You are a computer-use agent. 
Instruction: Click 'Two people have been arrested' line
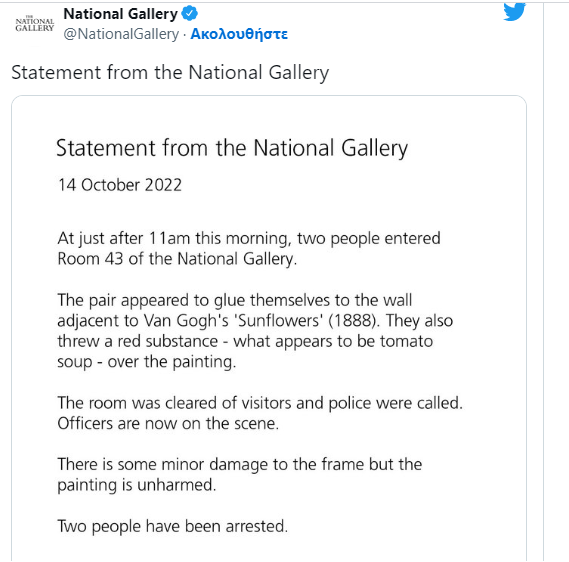click(173, 526)
